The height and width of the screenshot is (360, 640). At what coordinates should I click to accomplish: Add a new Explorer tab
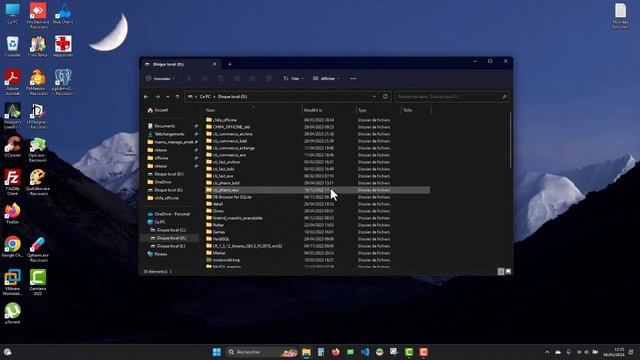tap(230, 64)
